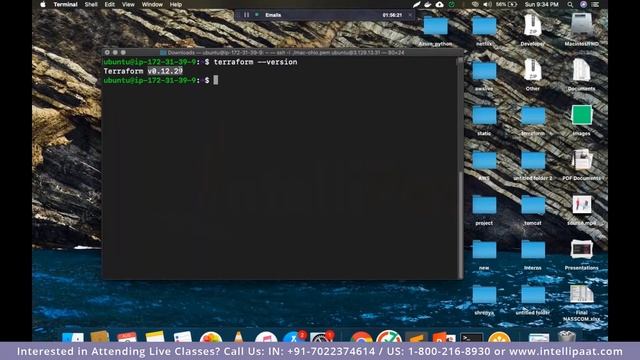
Task: Open the Window menu
Action: click(x=152, y=4)
